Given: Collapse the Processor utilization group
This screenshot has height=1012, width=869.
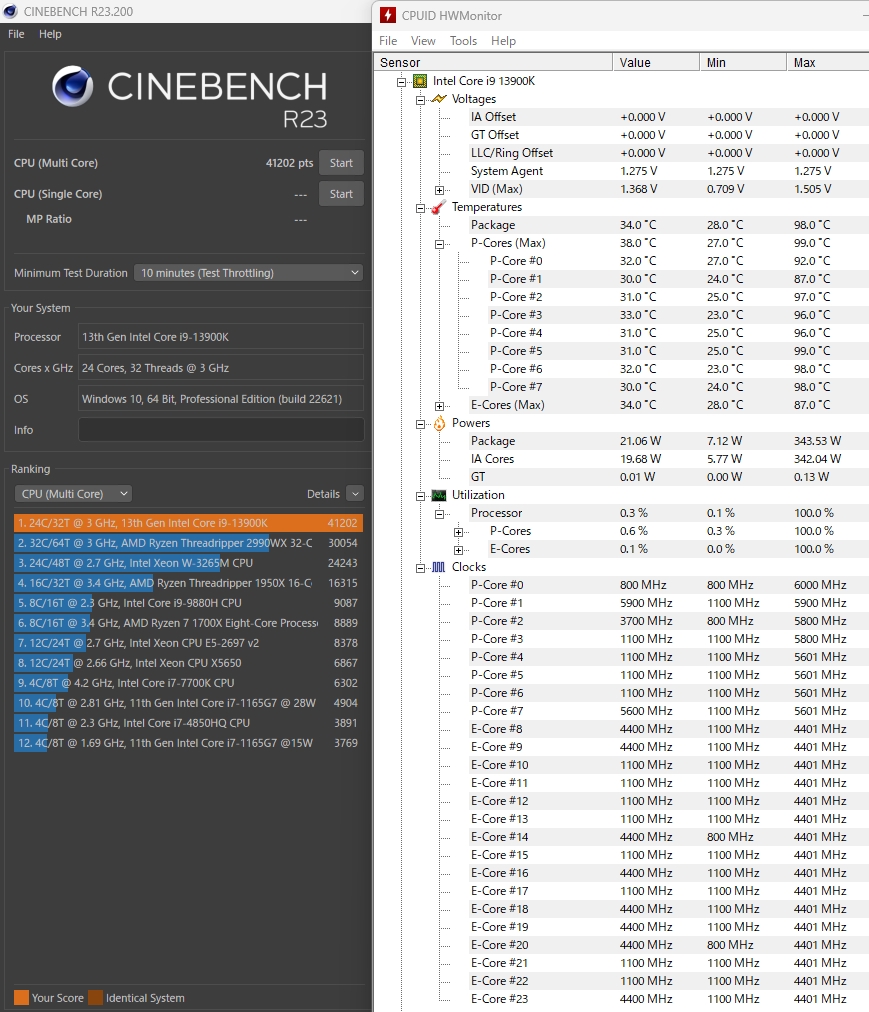Looking at the screenshot, I should (439, 514).
